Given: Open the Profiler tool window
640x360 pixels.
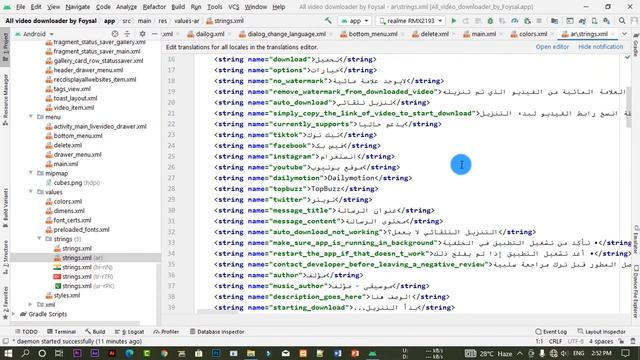Looking at the screenshot, I should [166, 332].
